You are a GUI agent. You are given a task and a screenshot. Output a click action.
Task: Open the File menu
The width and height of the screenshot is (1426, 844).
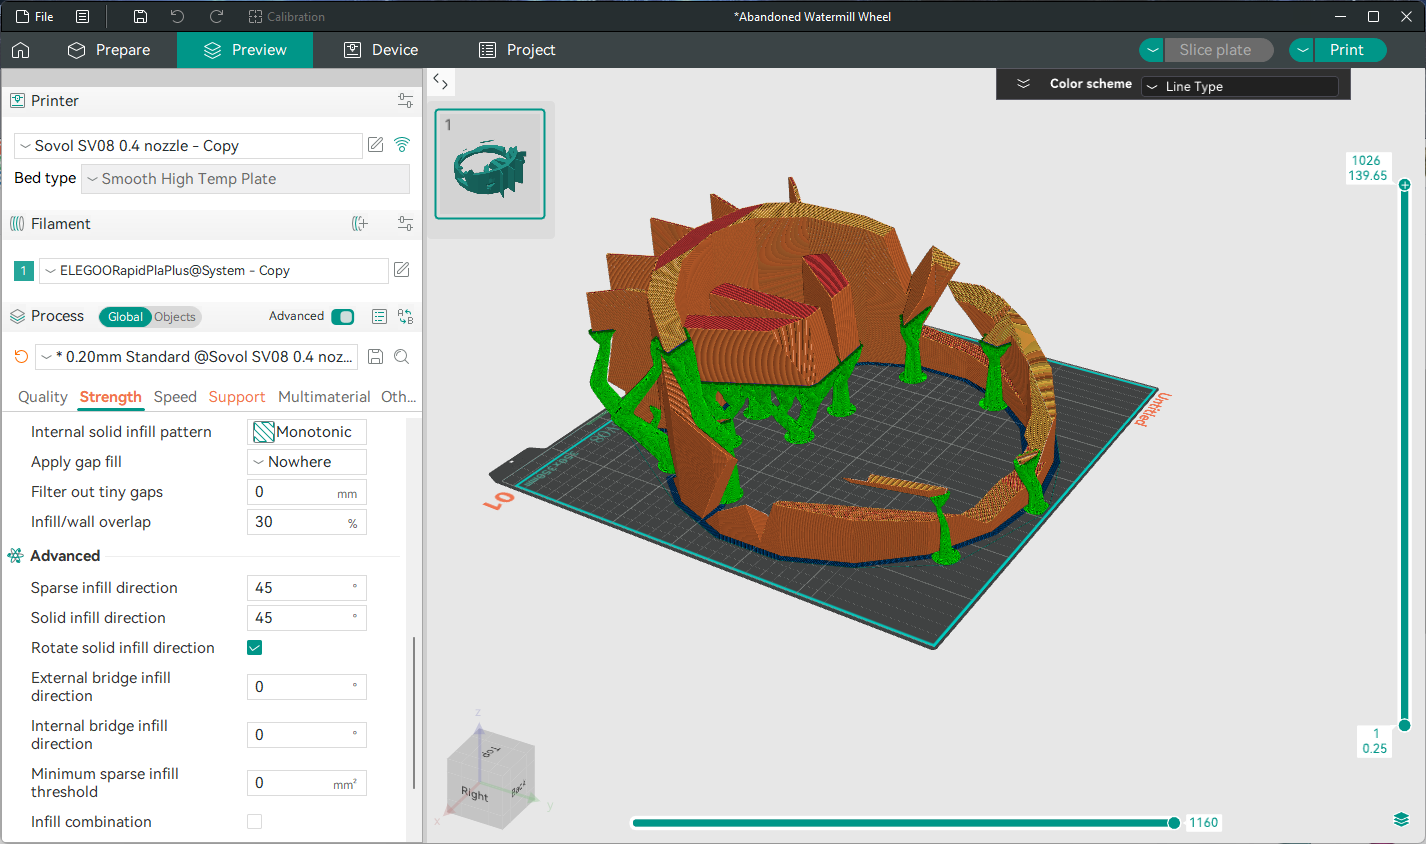coord(35,17)
